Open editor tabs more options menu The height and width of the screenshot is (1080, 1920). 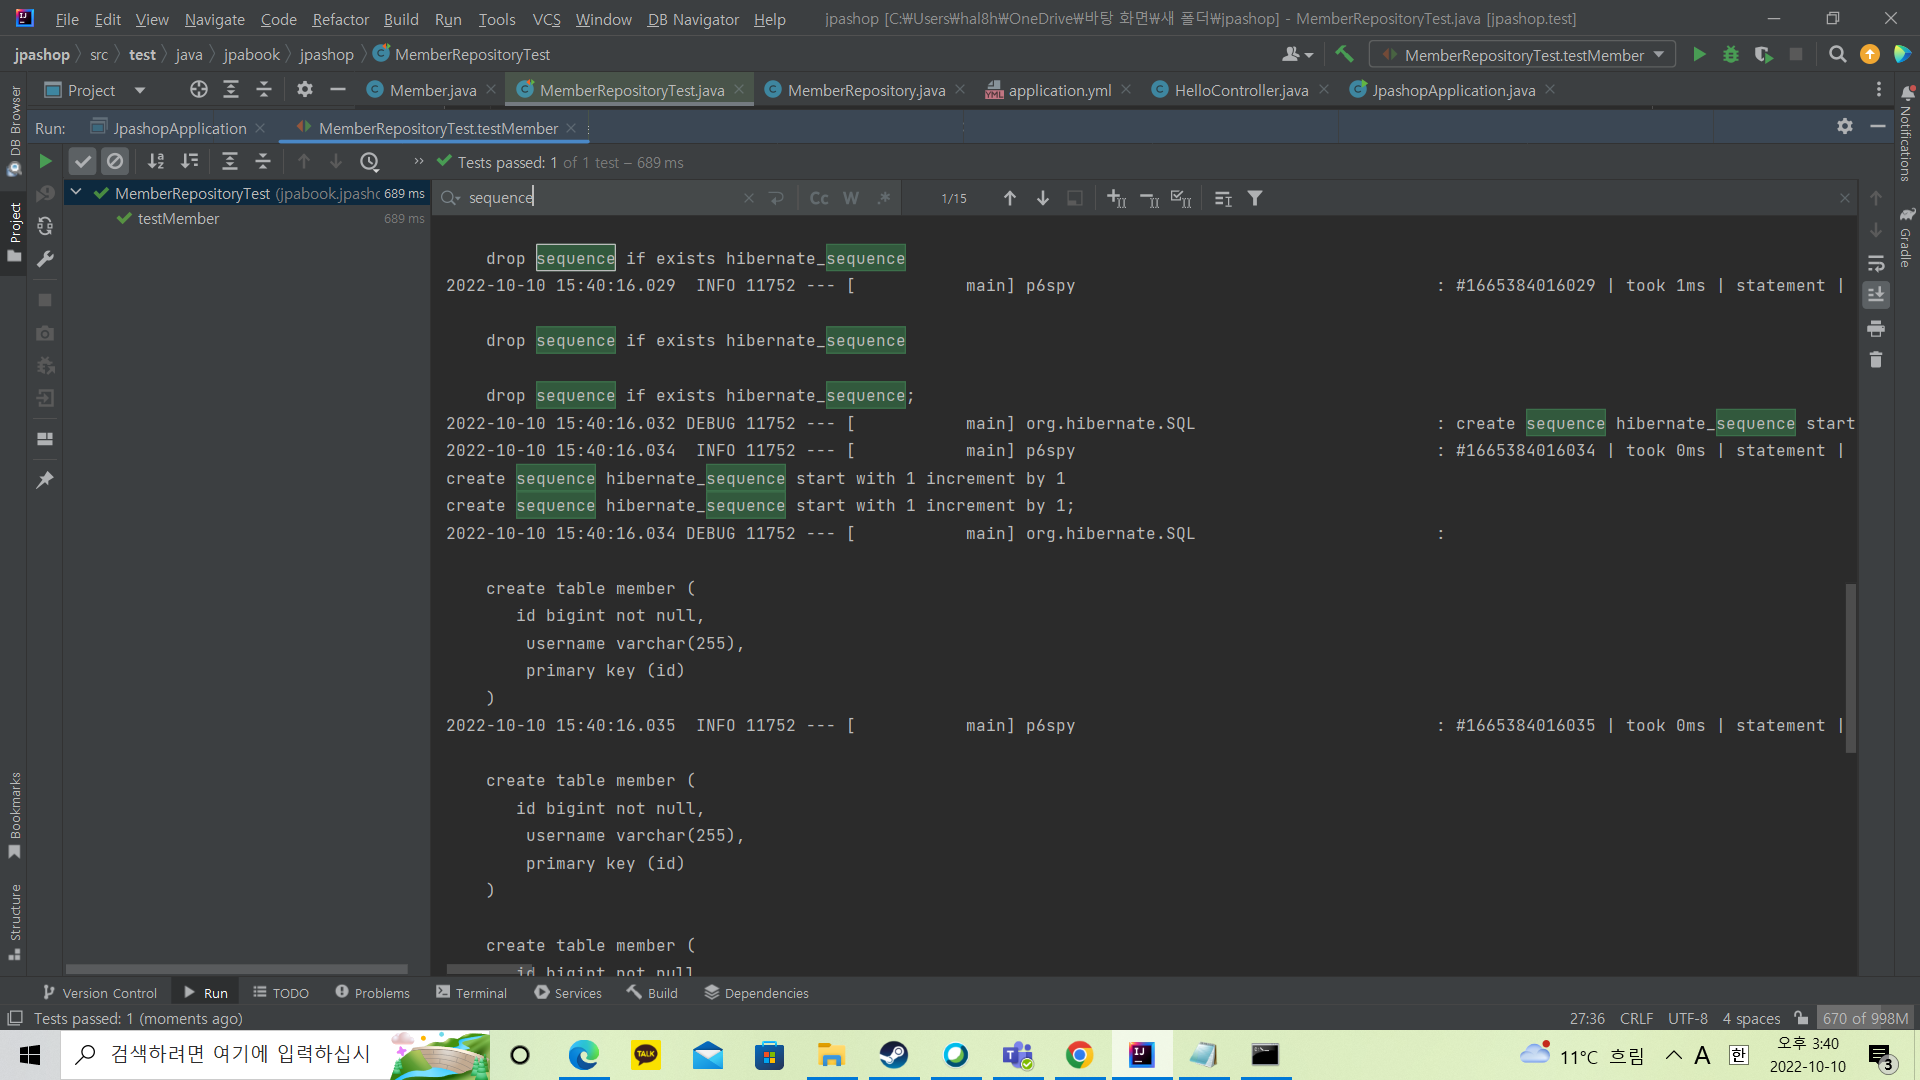pos(1879,90)
